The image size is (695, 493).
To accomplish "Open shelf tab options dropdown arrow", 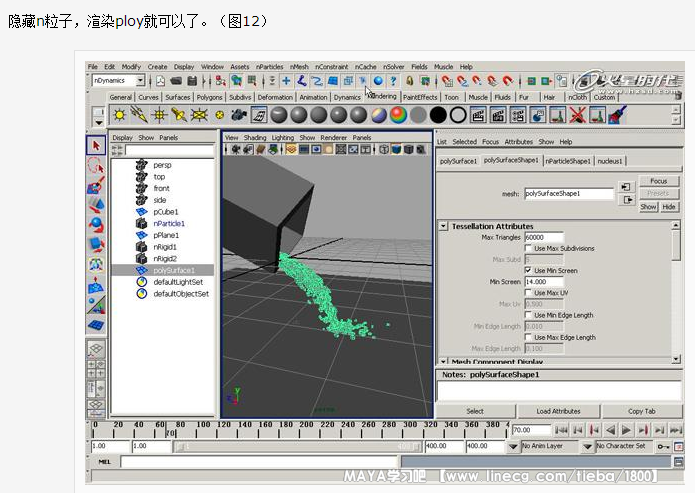I will (x=98, y=122).
